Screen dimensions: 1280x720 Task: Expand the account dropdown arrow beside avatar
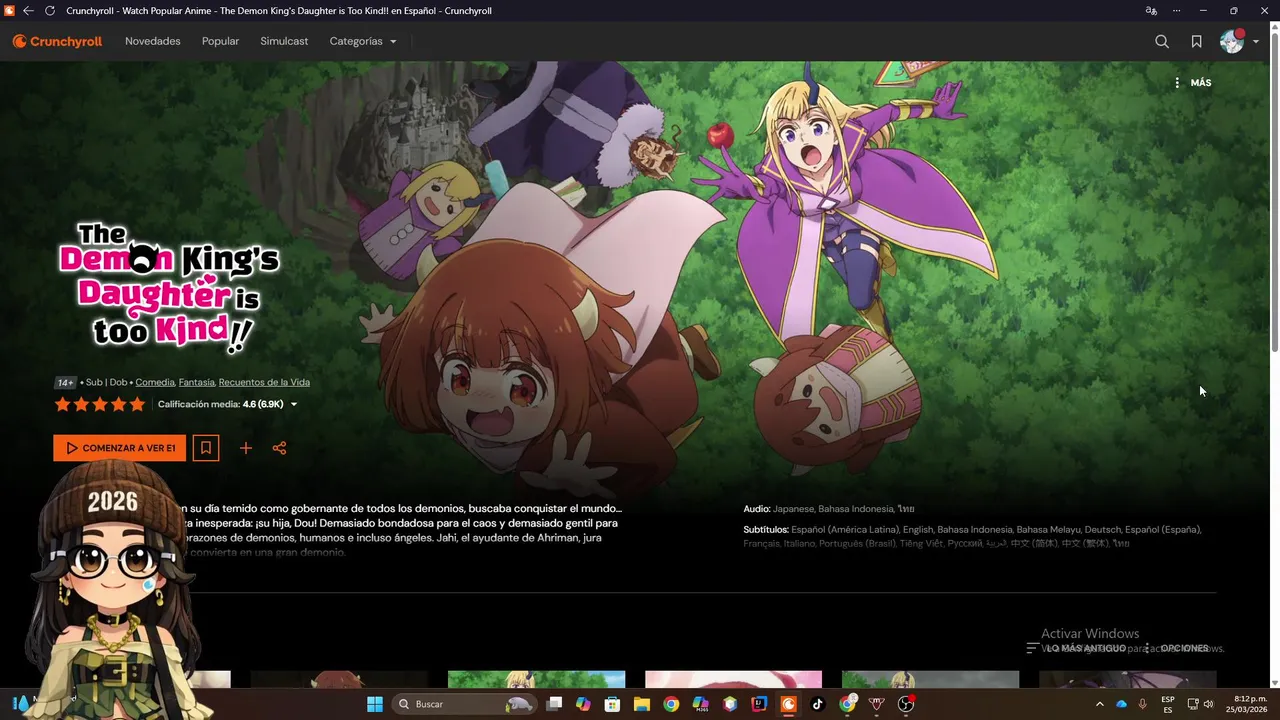click(1256, 42)
